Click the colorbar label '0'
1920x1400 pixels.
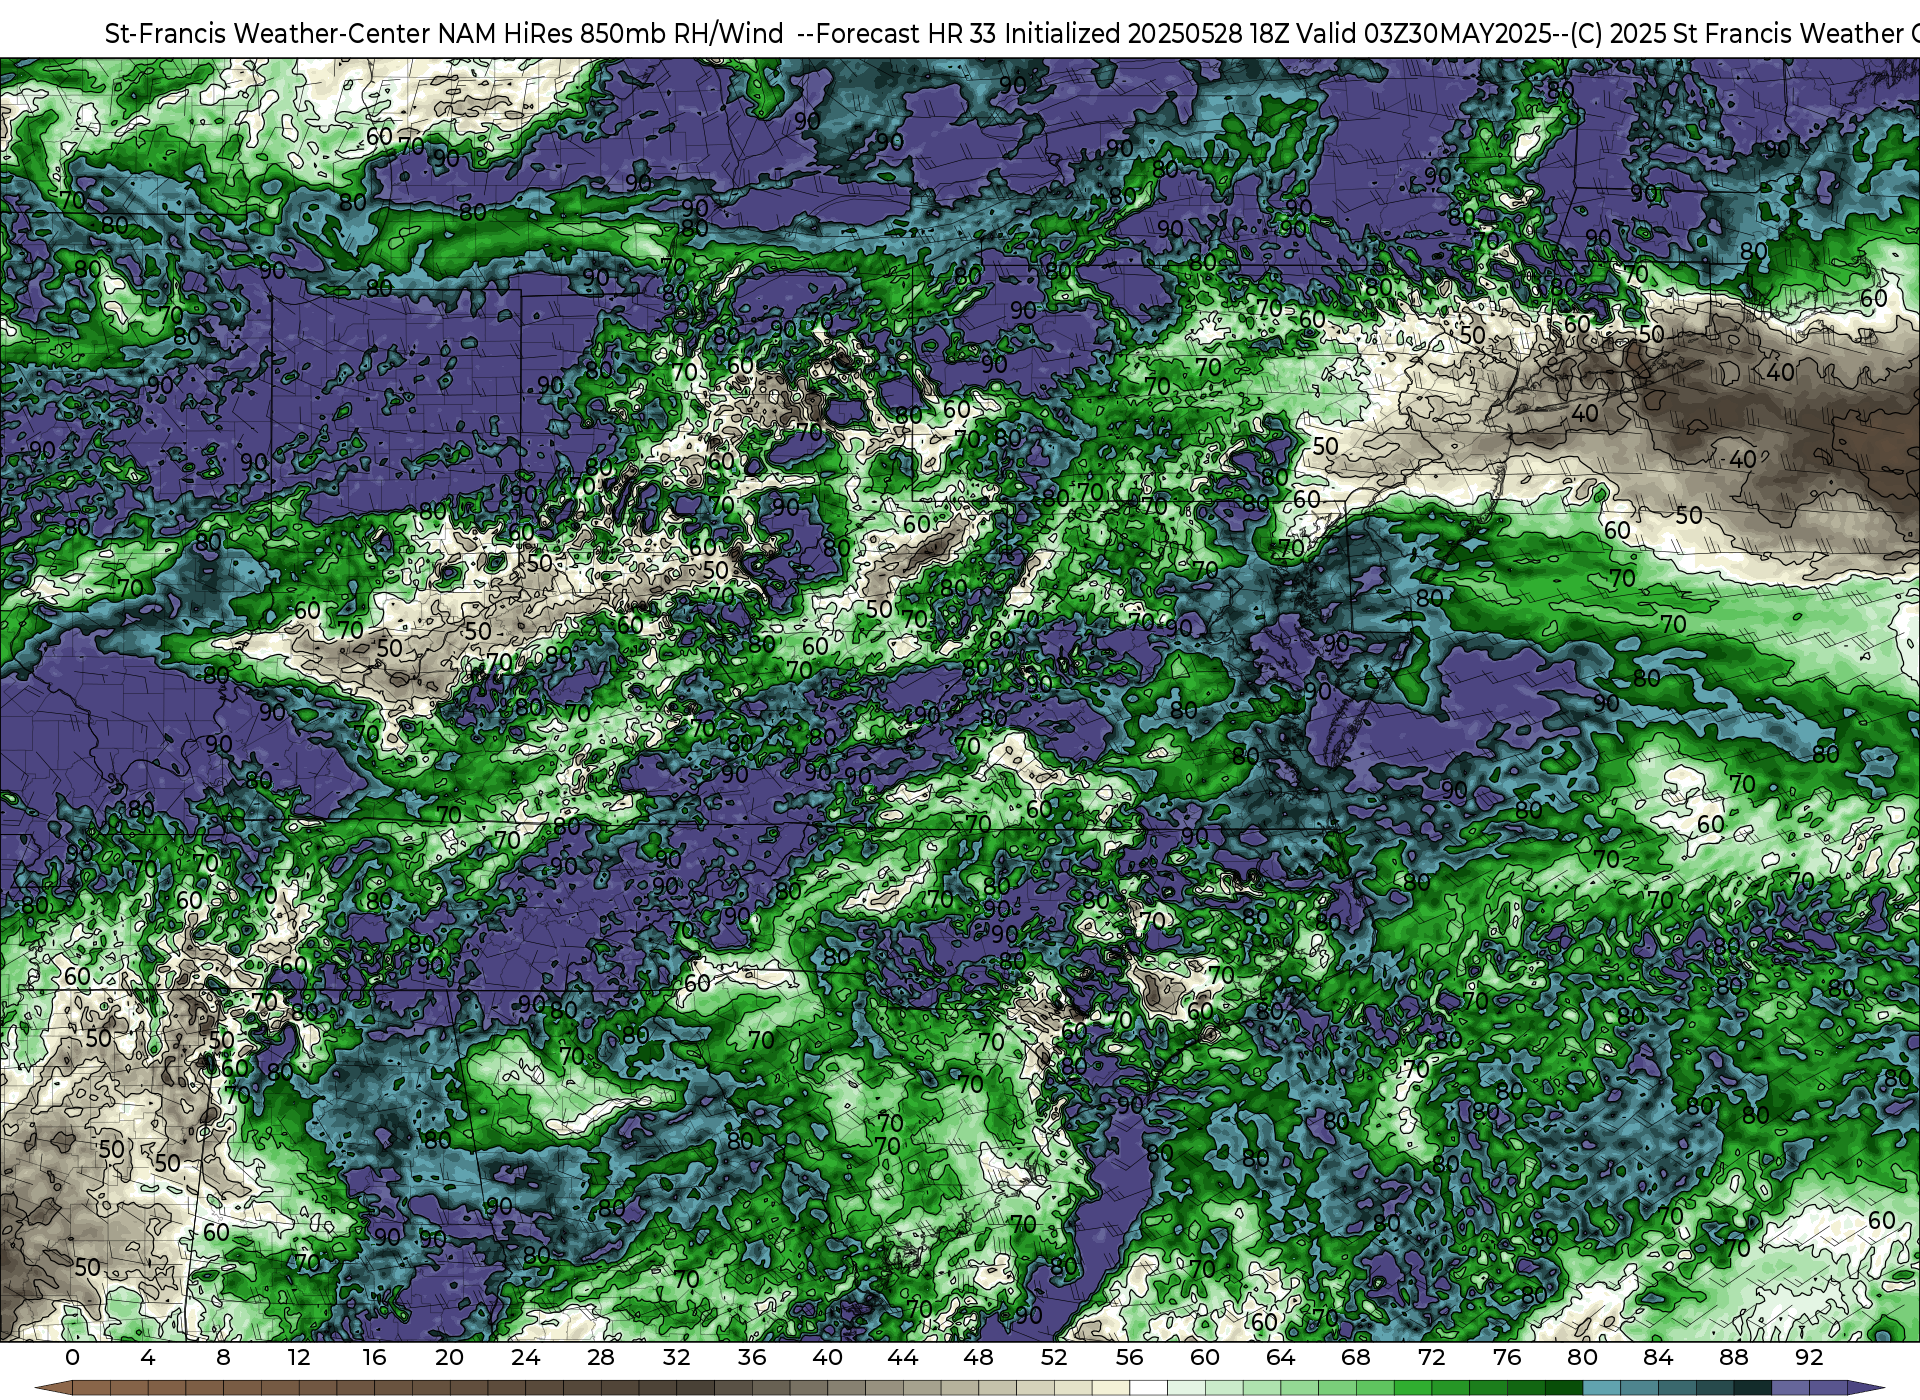pyautogui.click(x=72, y=1357)
